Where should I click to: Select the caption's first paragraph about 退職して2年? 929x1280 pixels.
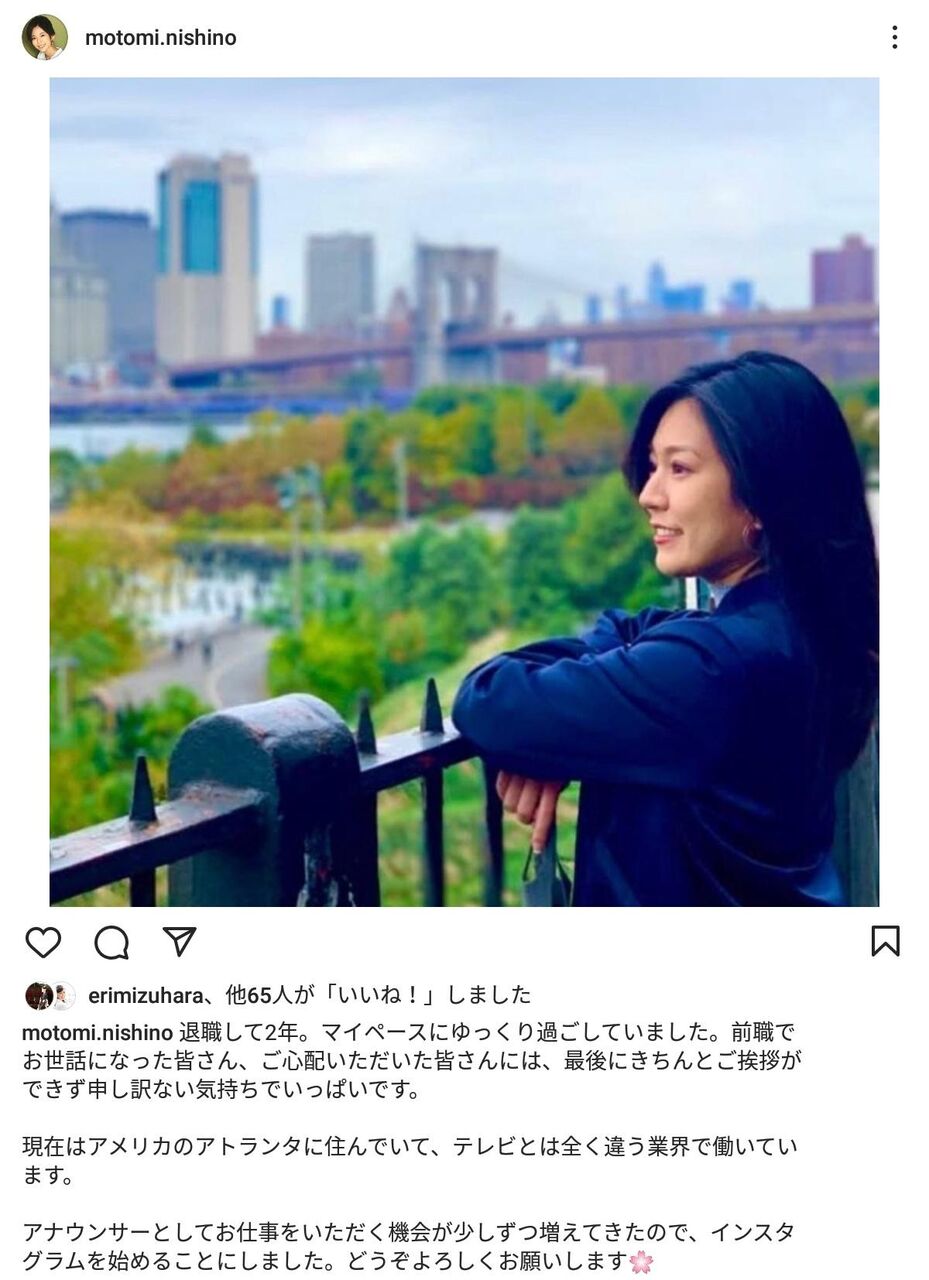(412, 1061)
